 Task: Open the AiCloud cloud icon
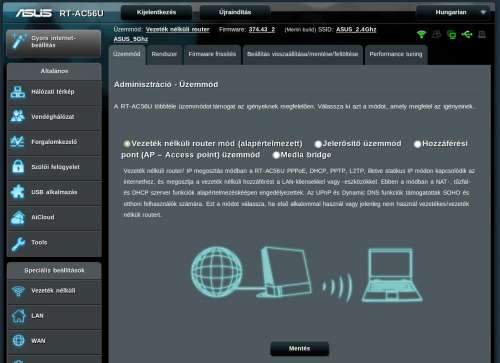click(18, 217)
